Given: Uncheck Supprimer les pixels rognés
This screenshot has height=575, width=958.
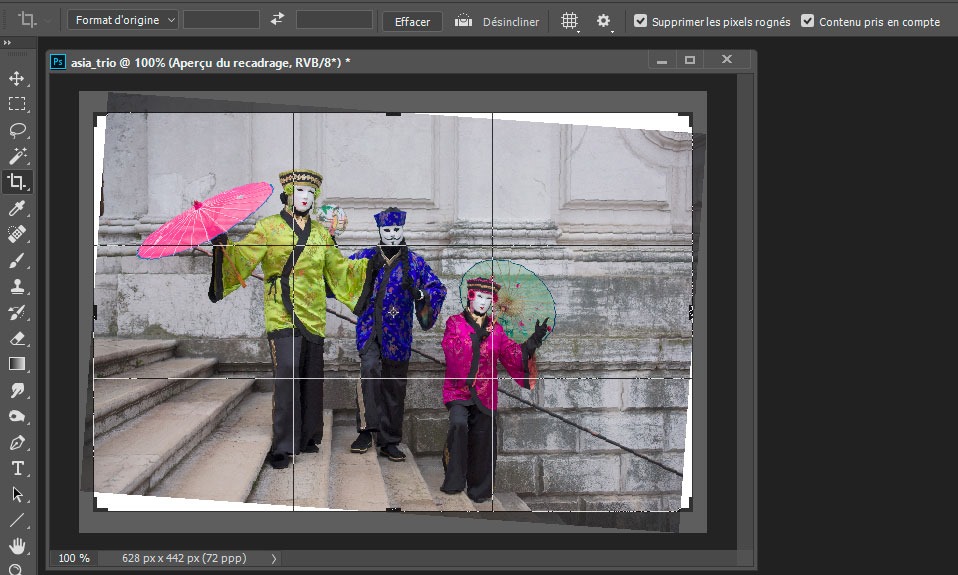Looking at the screenshot, I should pyautogui.click(x=640, y=20).
